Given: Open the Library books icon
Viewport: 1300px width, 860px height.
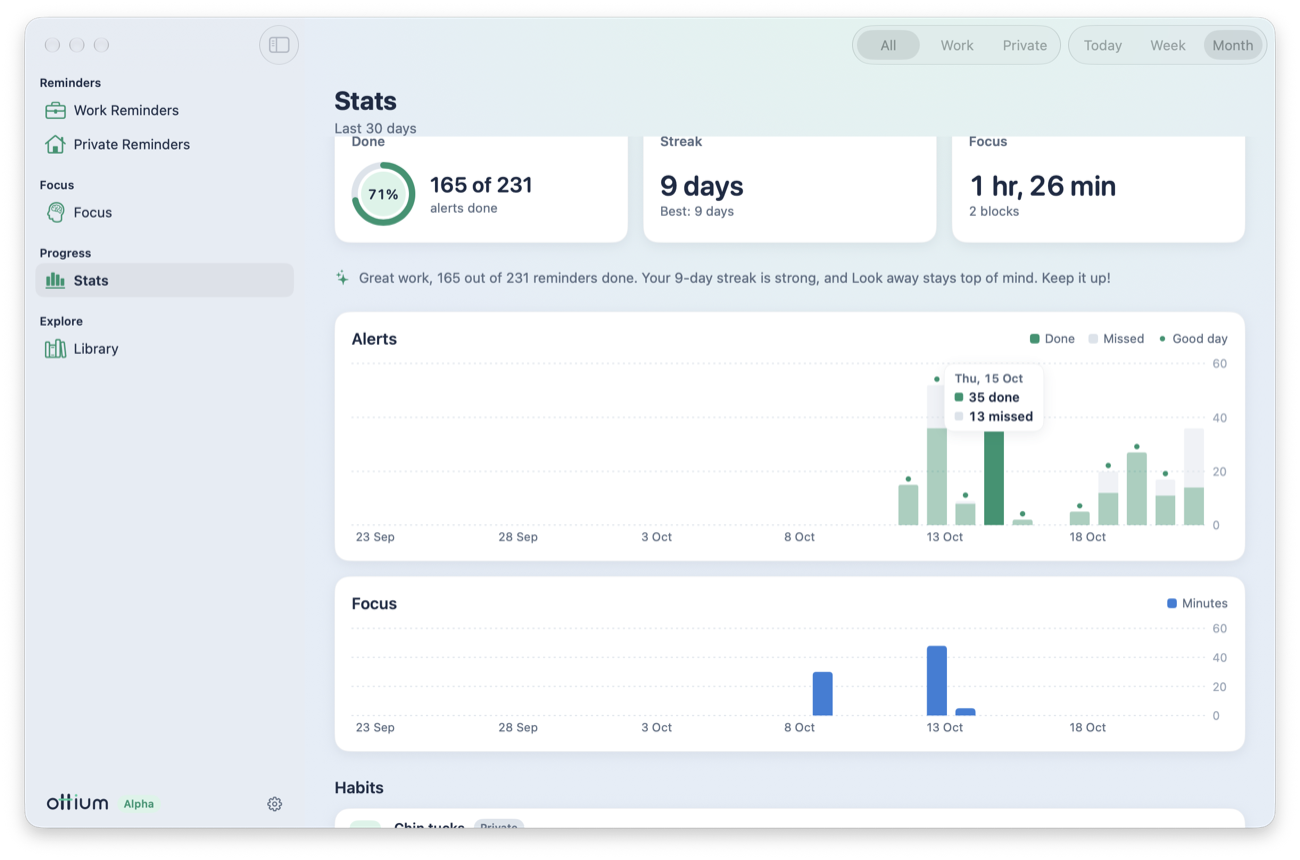Looking at the screenshot, I should (56, 348).
